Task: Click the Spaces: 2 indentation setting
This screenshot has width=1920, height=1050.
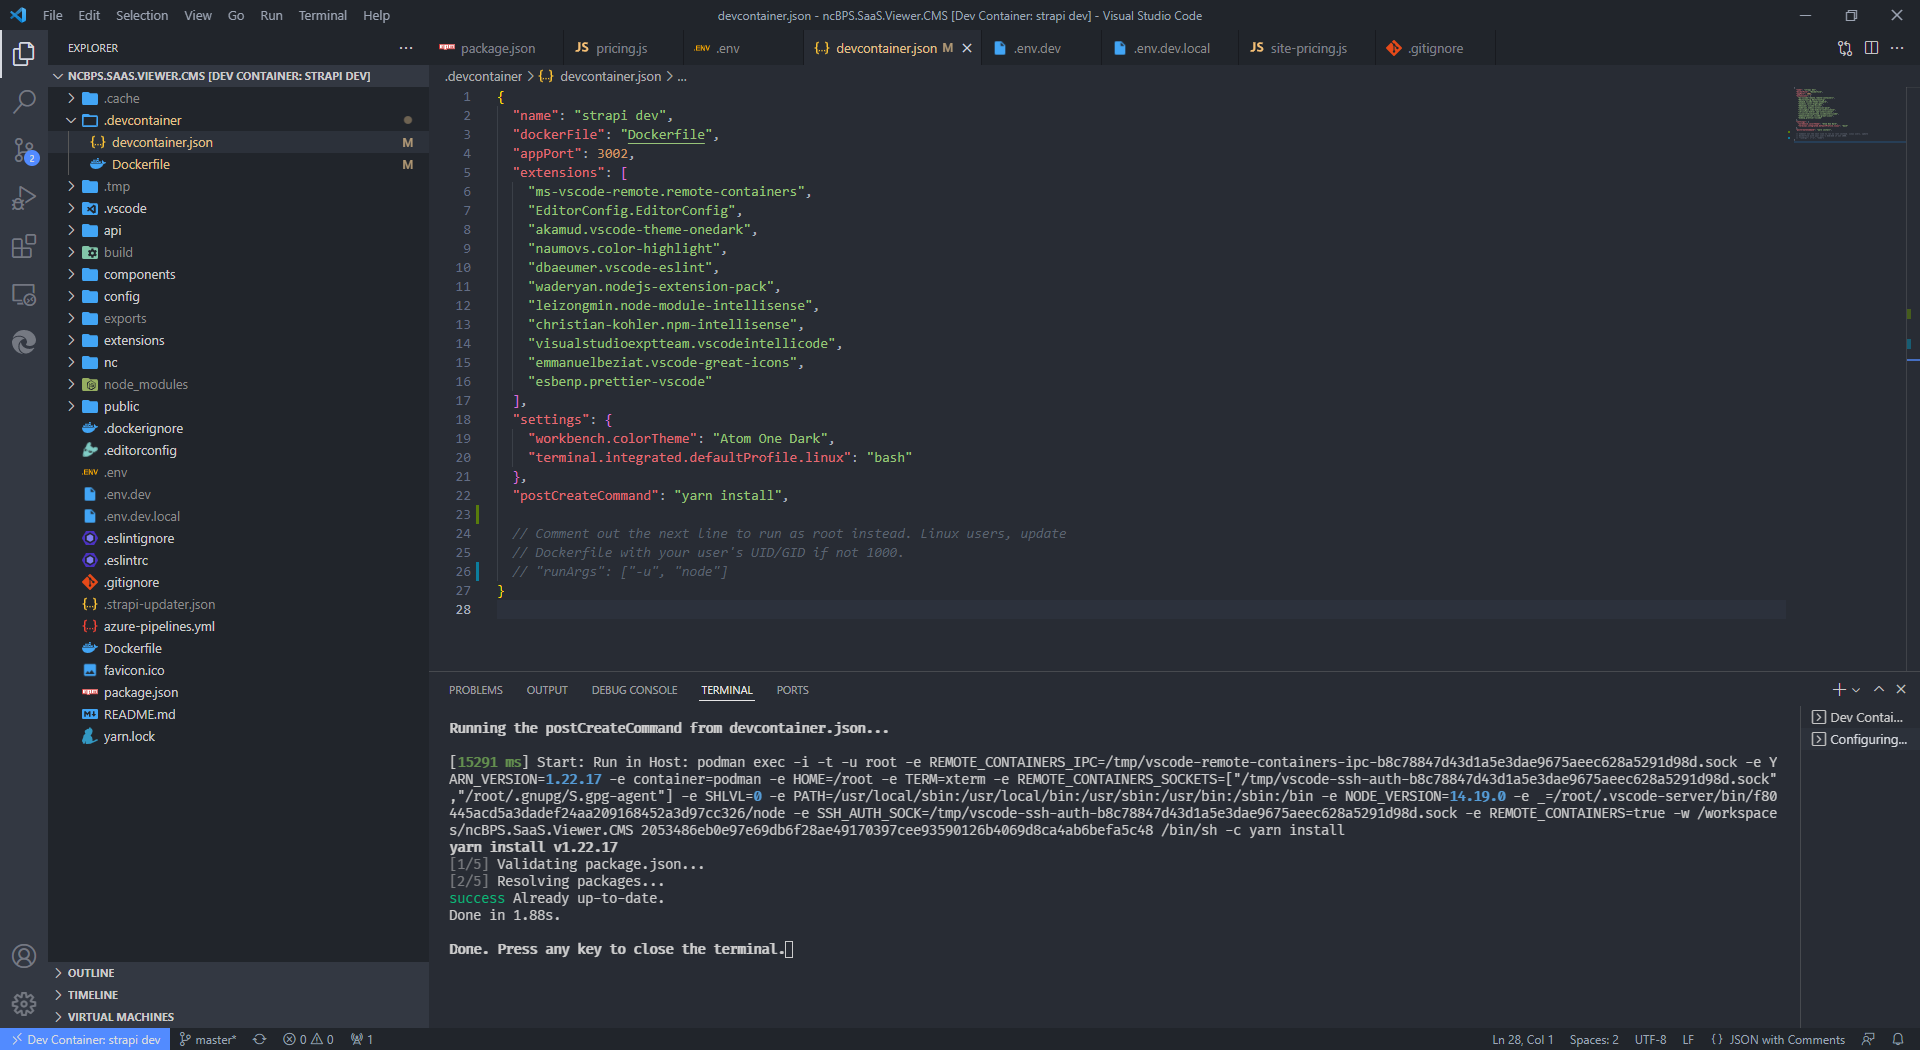Action: [1594, 1040]
